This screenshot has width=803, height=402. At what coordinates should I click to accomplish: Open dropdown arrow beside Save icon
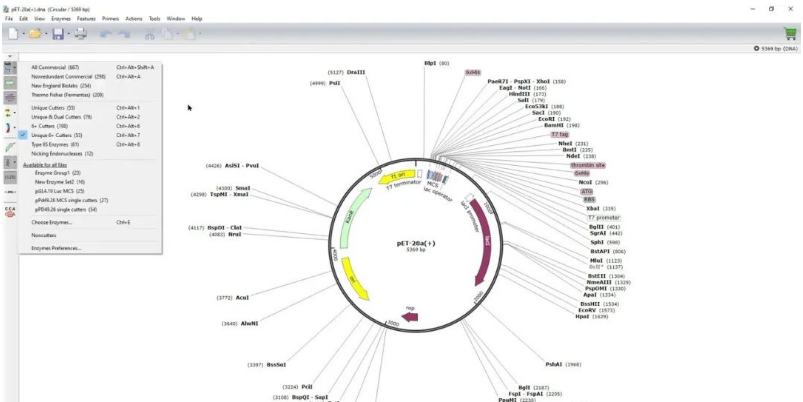pos(69,35)
